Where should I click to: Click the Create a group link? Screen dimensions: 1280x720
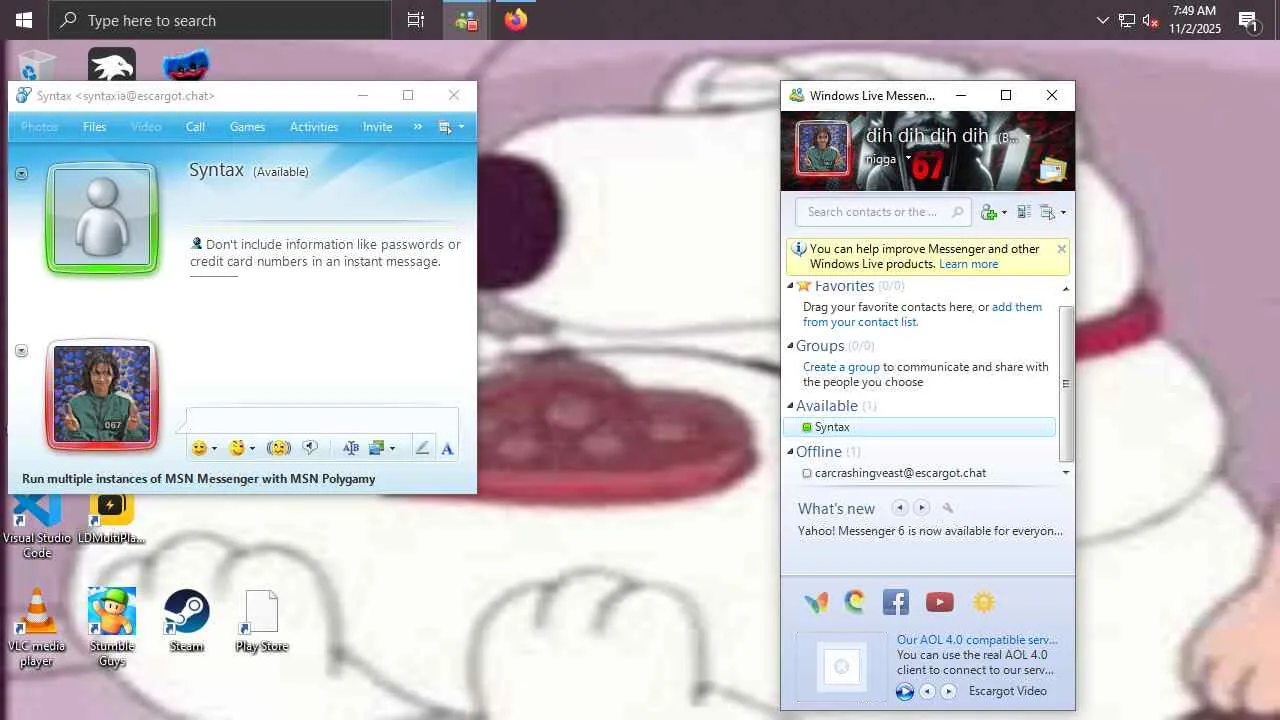pos(841,367)
